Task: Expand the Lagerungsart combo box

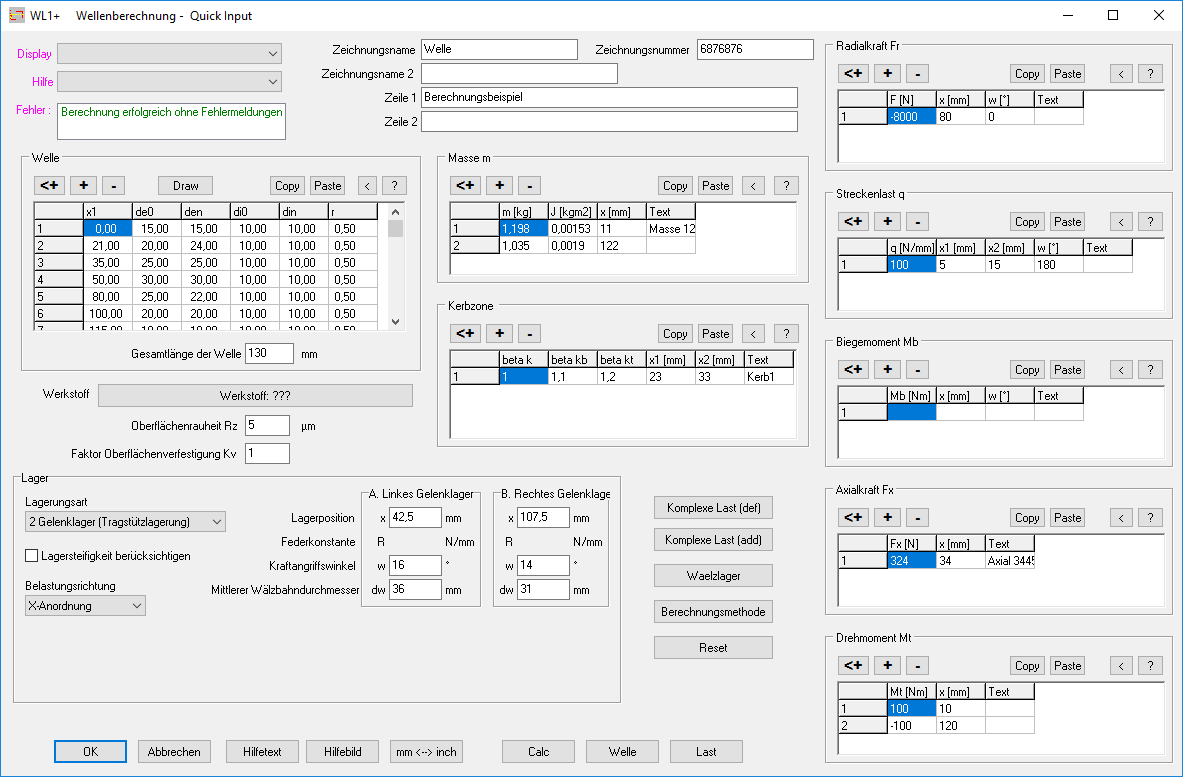Action: pos(125,521)
